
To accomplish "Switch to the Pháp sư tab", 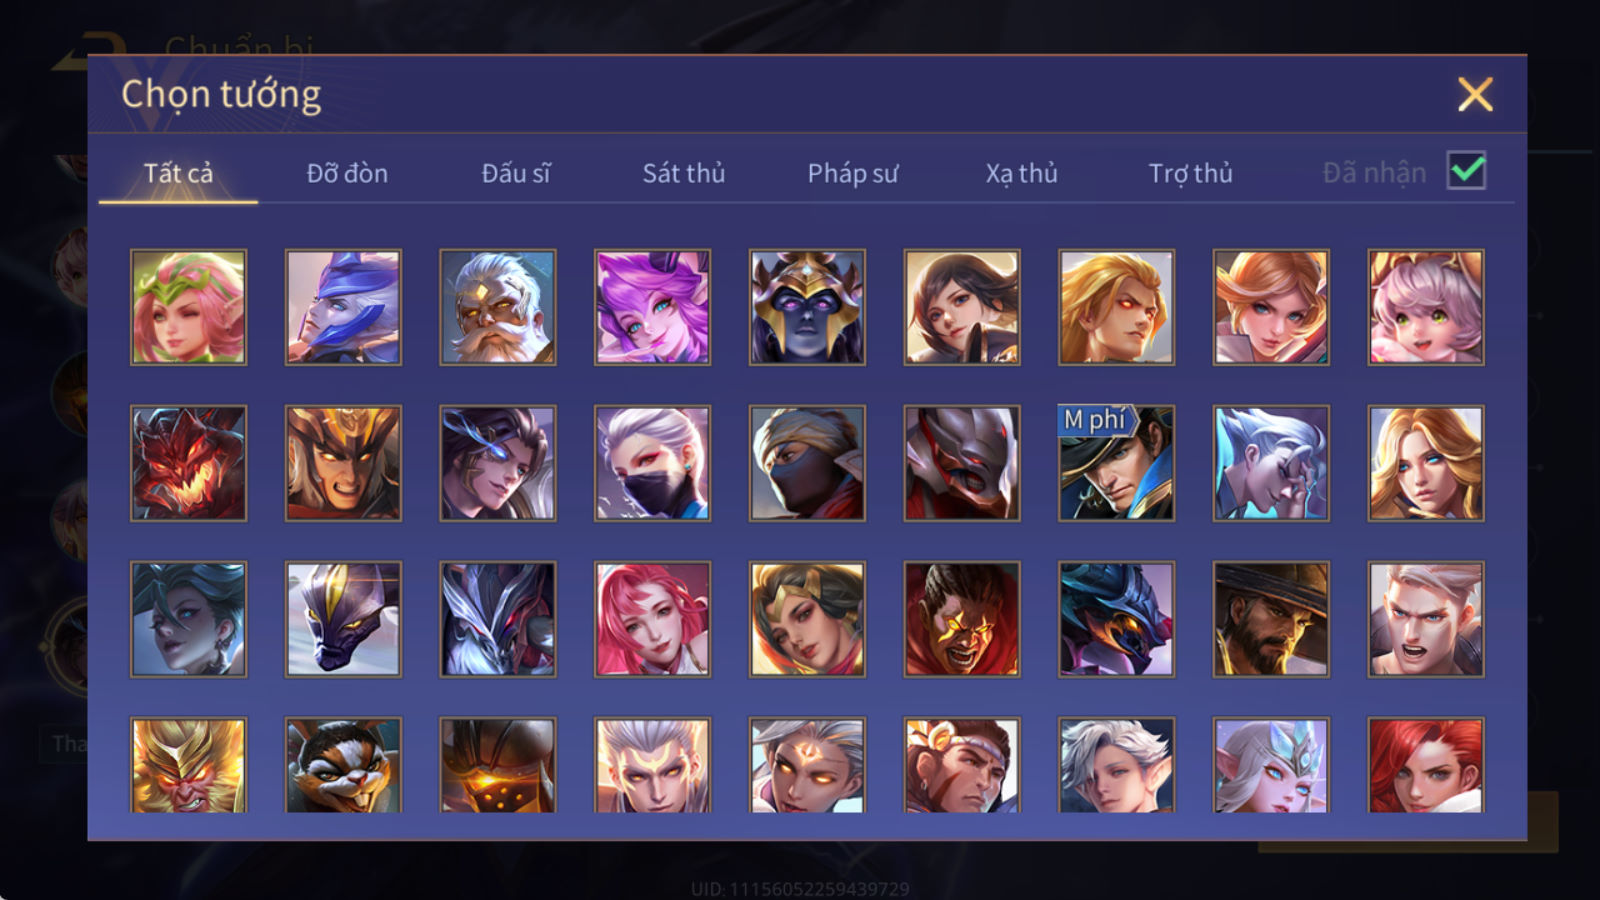I will (x=853, y=173).
